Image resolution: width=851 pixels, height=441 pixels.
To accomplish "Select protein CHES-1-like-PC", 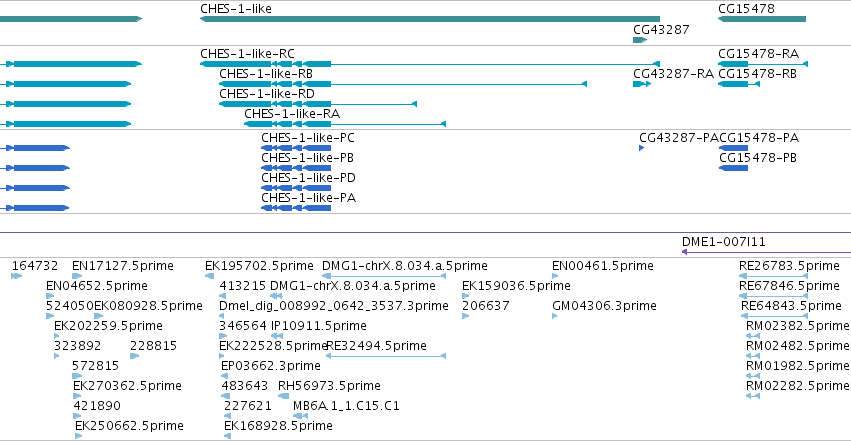I will pos(296,148).
